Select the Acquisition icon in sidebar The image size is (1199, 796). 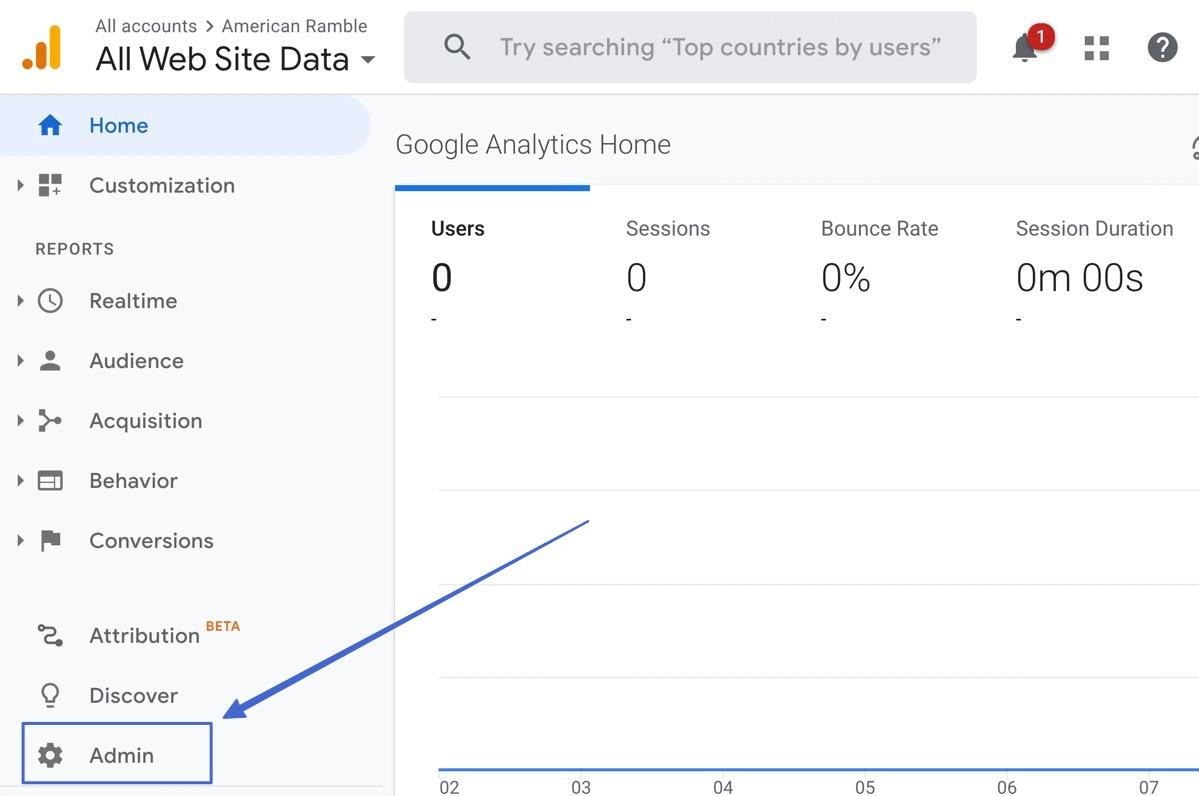point(50,420)
